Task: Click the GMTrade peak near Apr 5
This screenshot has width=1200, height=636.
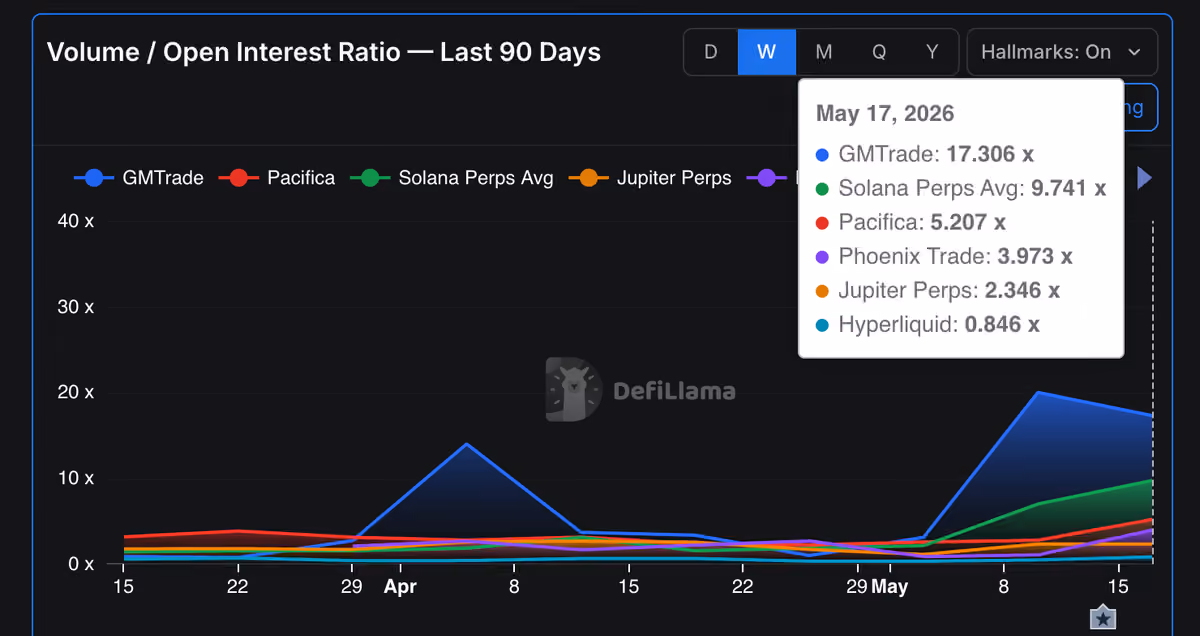Action: pyautogui.click(x=466, y=444)
